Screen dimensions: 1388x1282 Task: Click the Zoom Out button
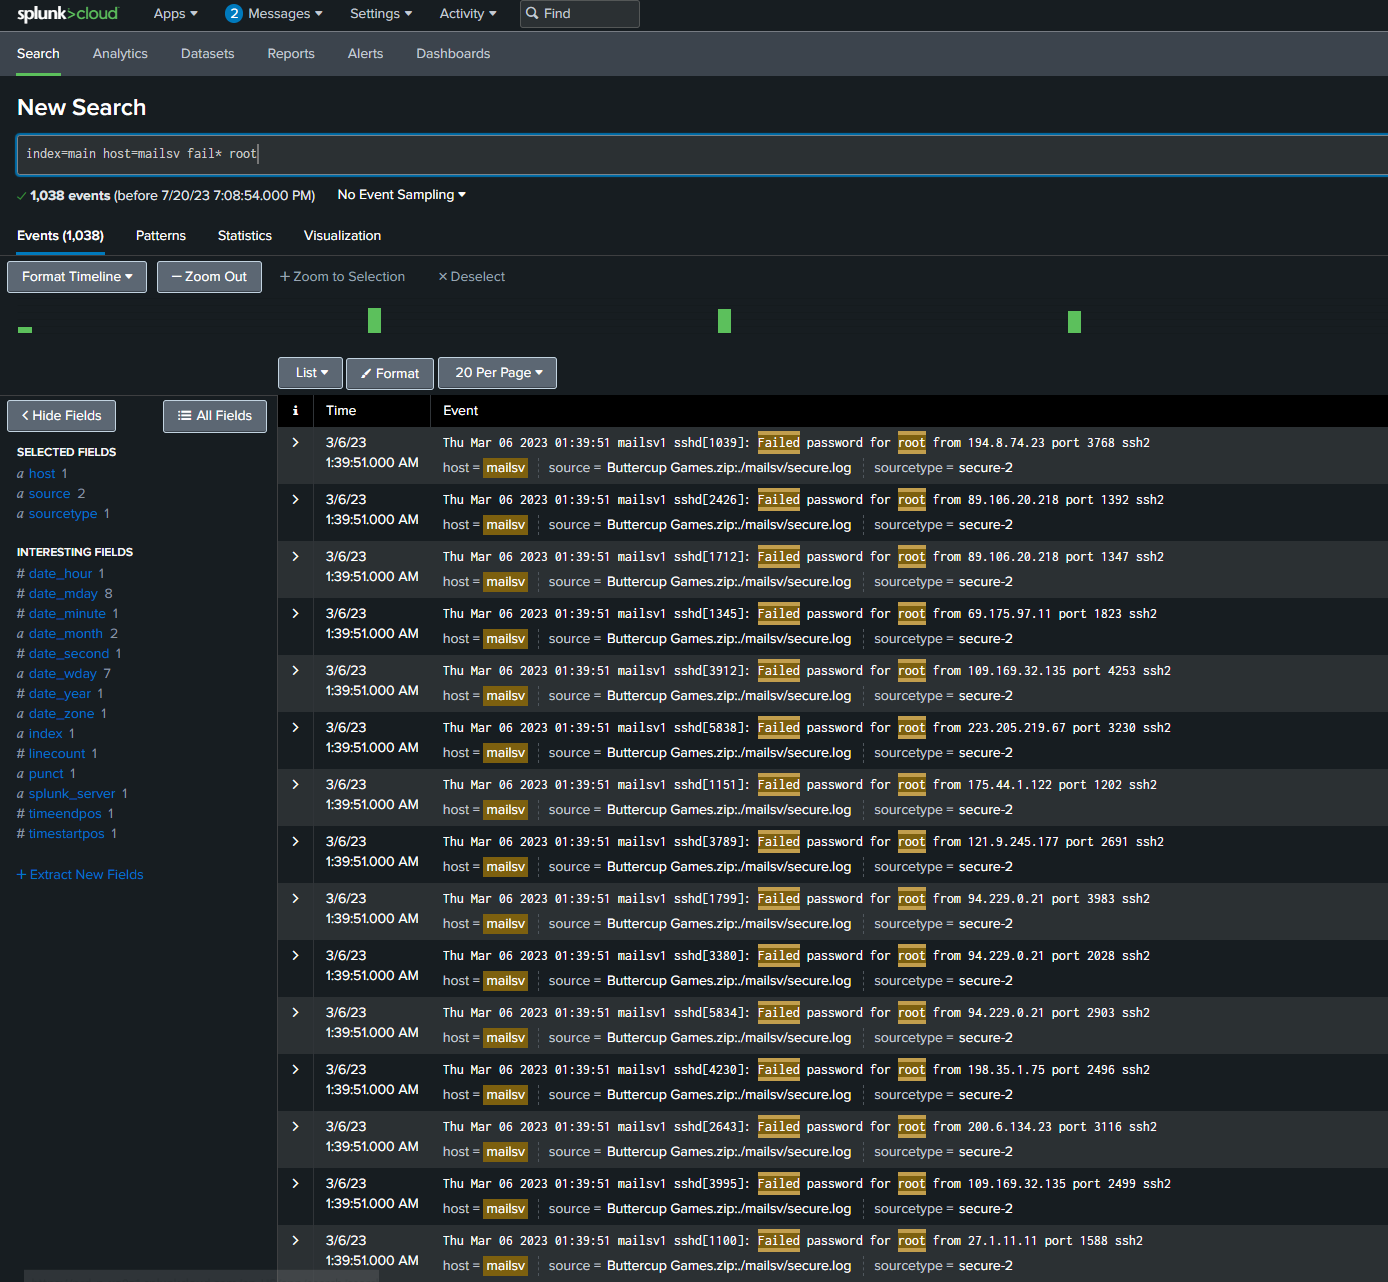pos(209,276)
